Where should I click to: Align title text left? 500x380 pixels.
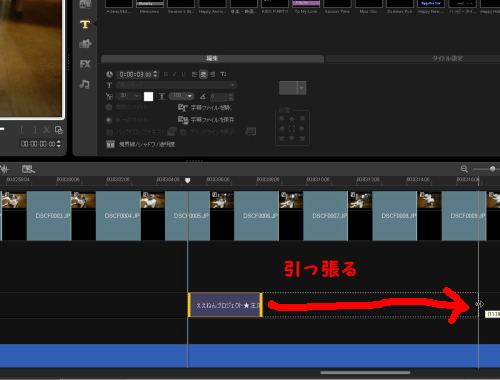(x=195, y=74)
